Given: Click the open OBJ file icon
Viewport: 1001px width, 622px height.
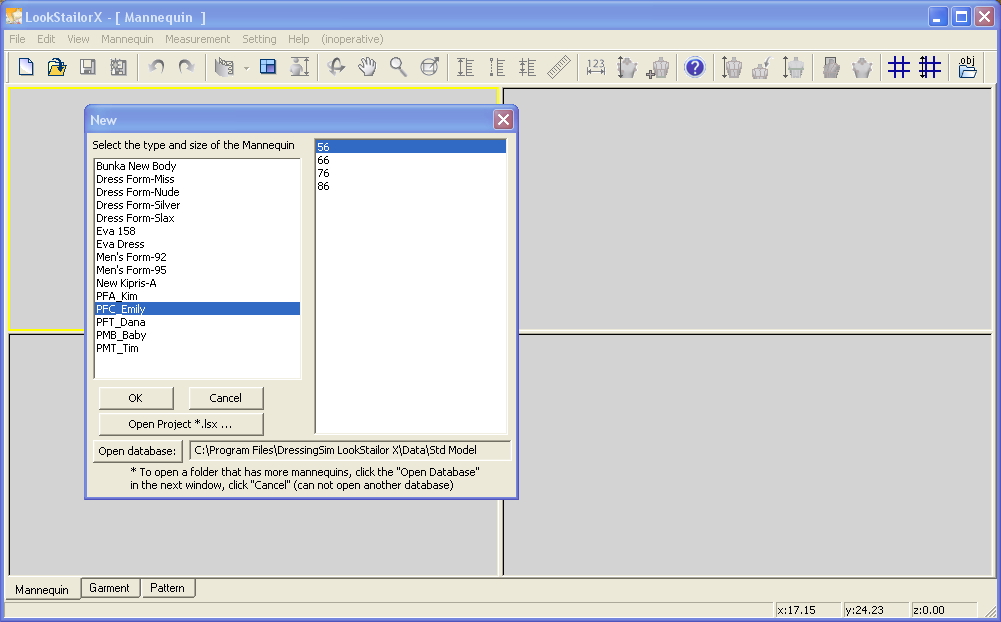Looking at the screenshot, I should coord(968,67).
